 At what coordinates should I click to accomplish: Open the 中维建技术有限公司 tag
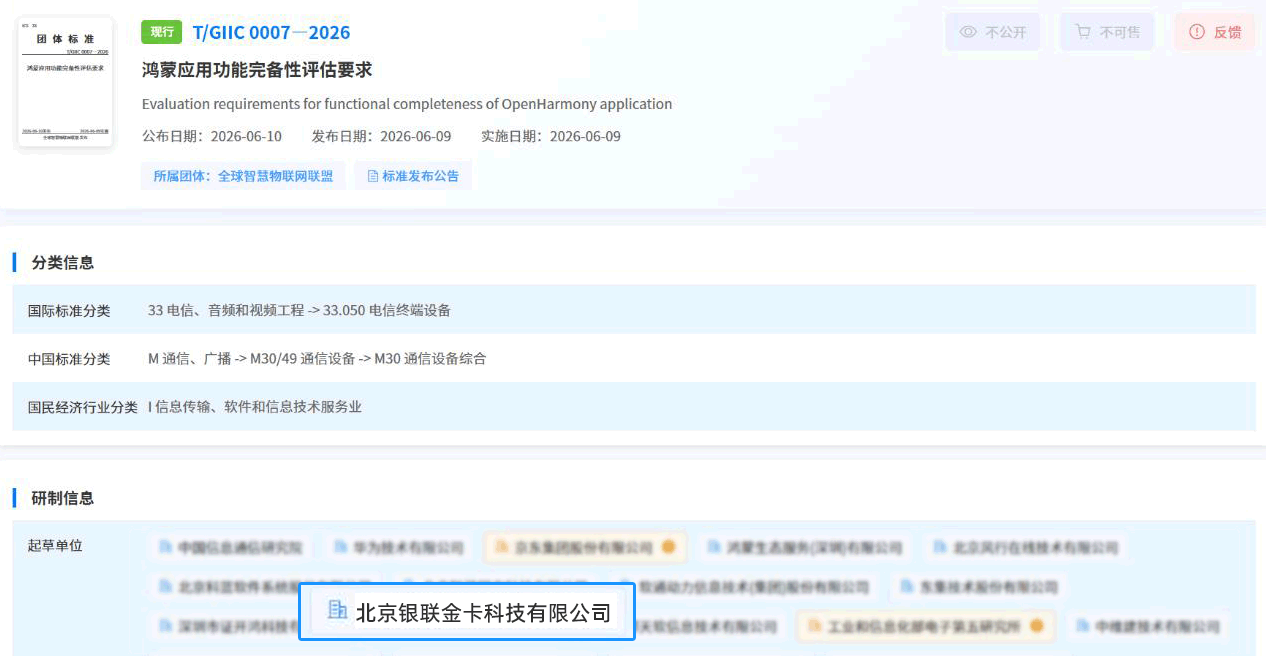(1147, 626)
